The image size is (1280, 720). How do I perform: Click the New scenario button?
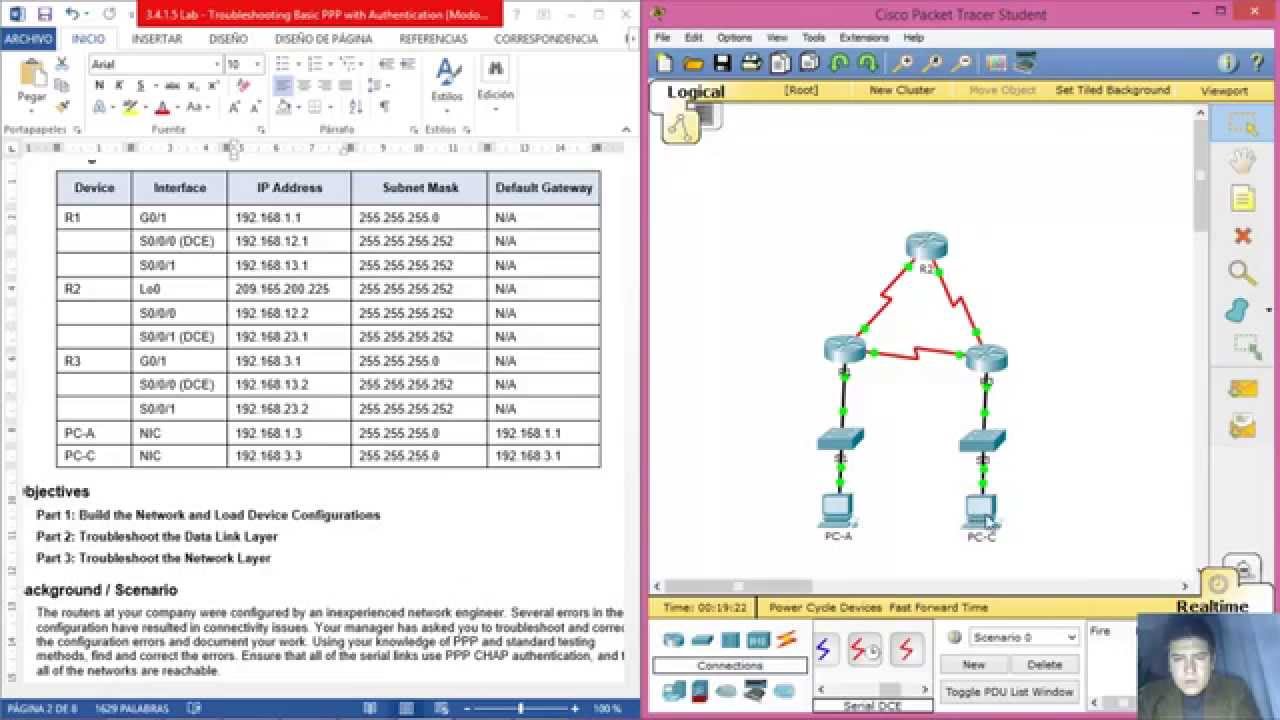pyautogui.click(x=973, y=664)
